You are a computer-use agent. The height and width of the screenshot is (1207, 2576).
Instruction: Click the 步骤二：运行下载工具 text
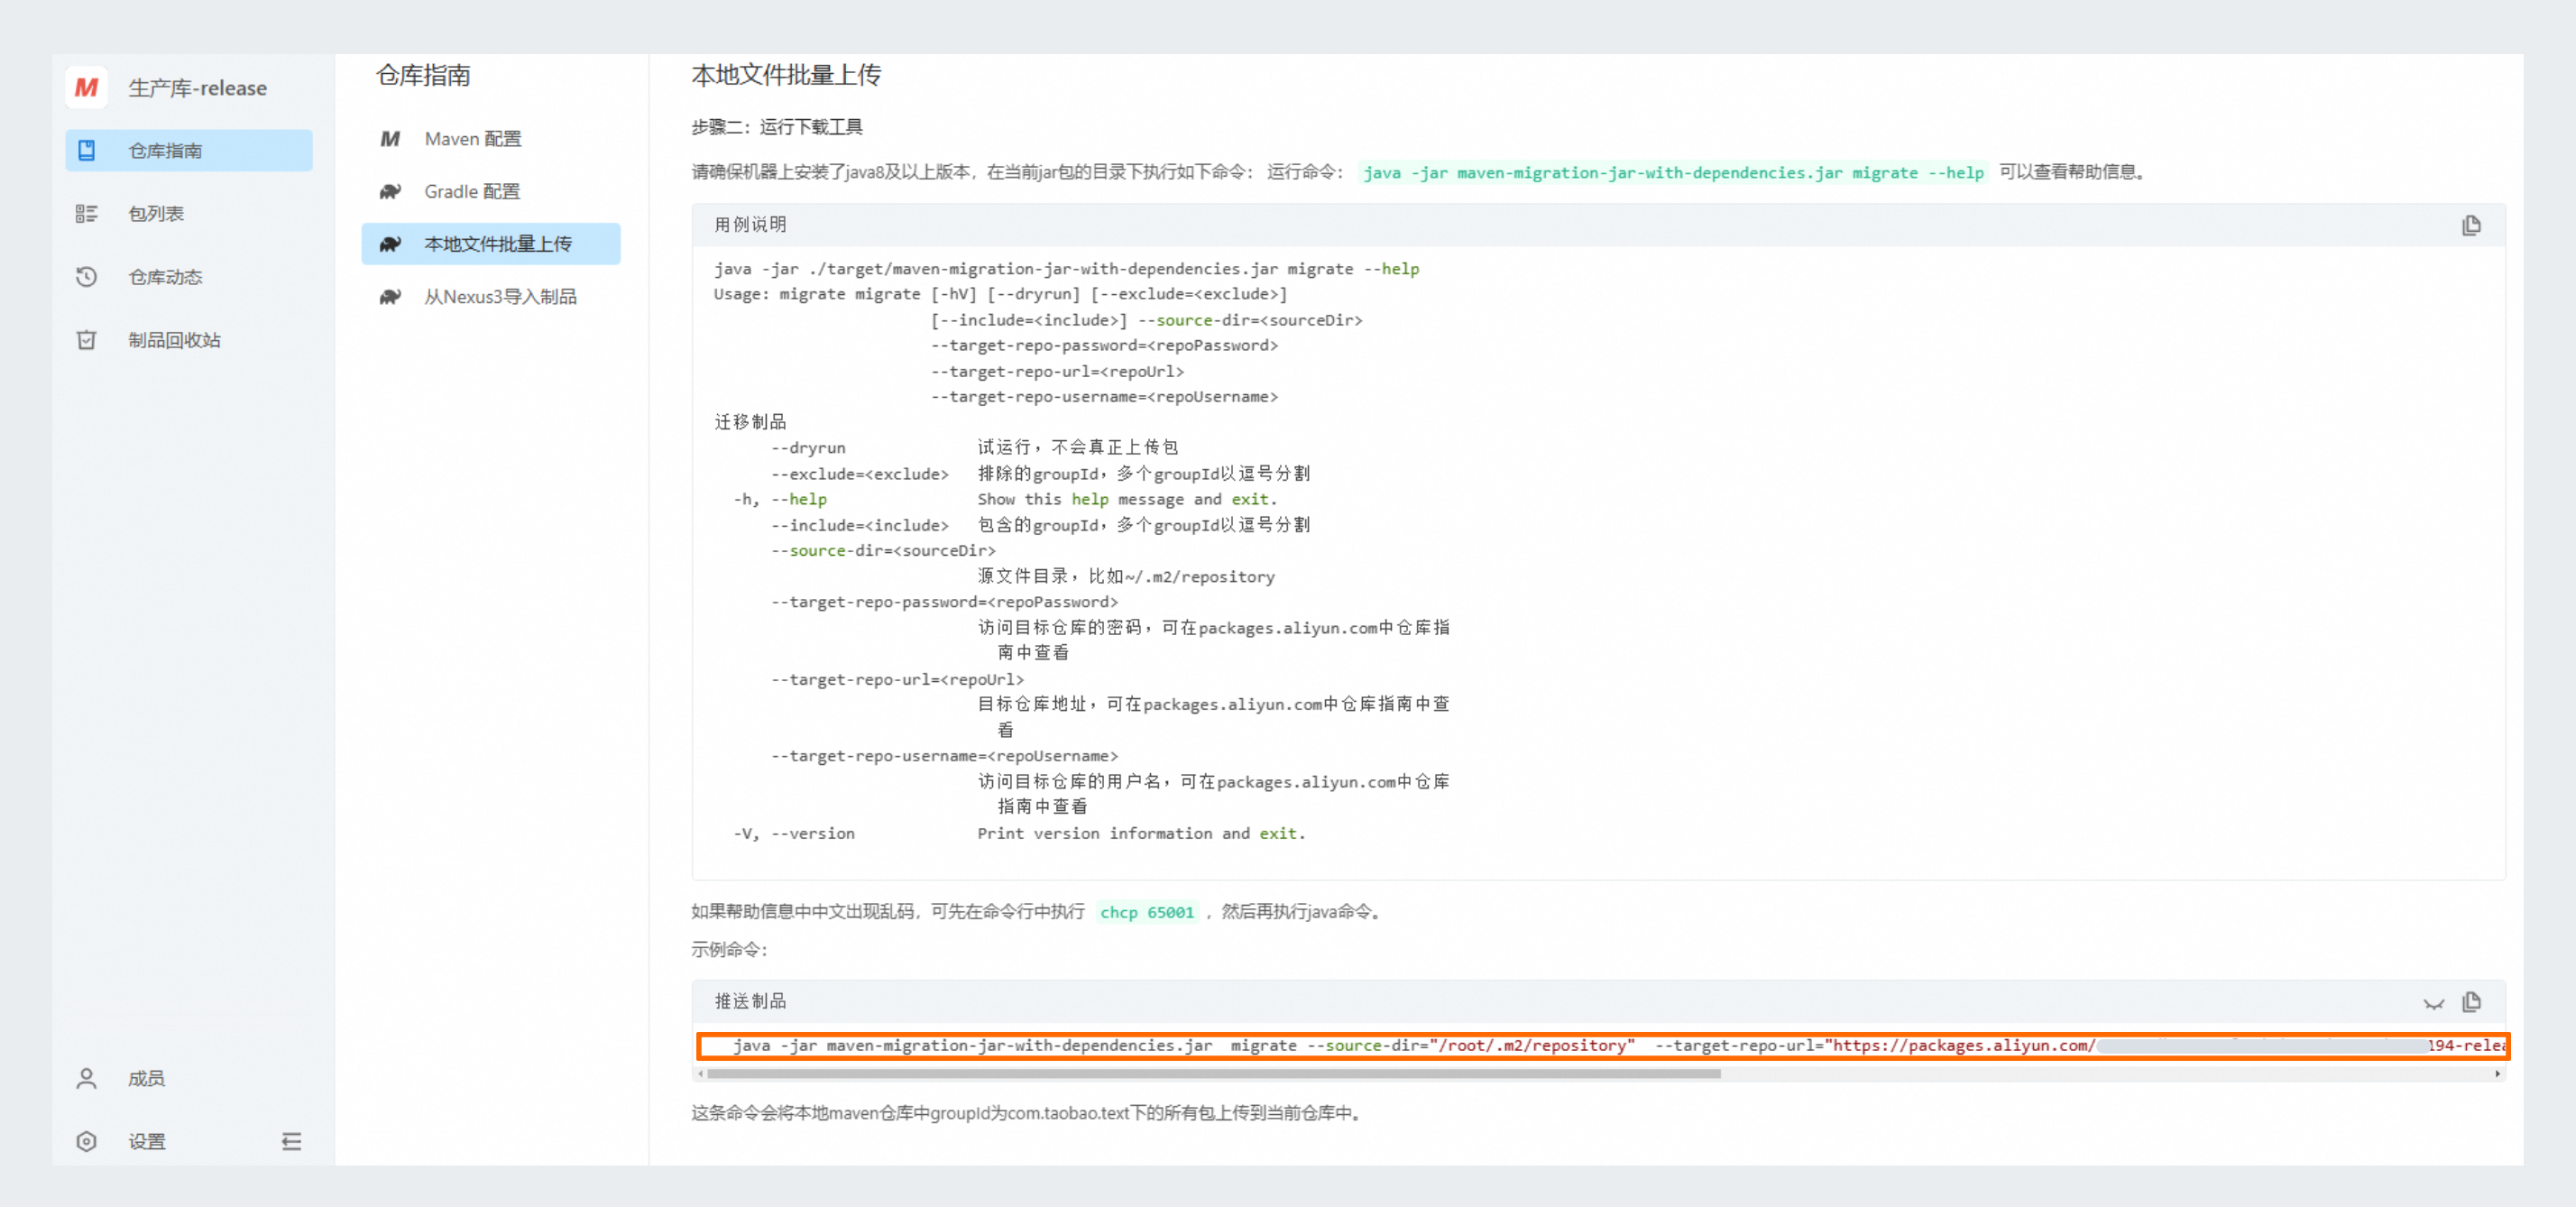[777, 127]
